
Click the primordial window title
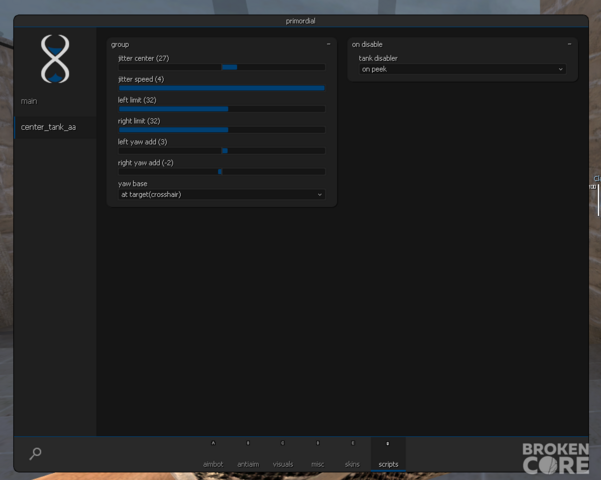tap(300, 21)
